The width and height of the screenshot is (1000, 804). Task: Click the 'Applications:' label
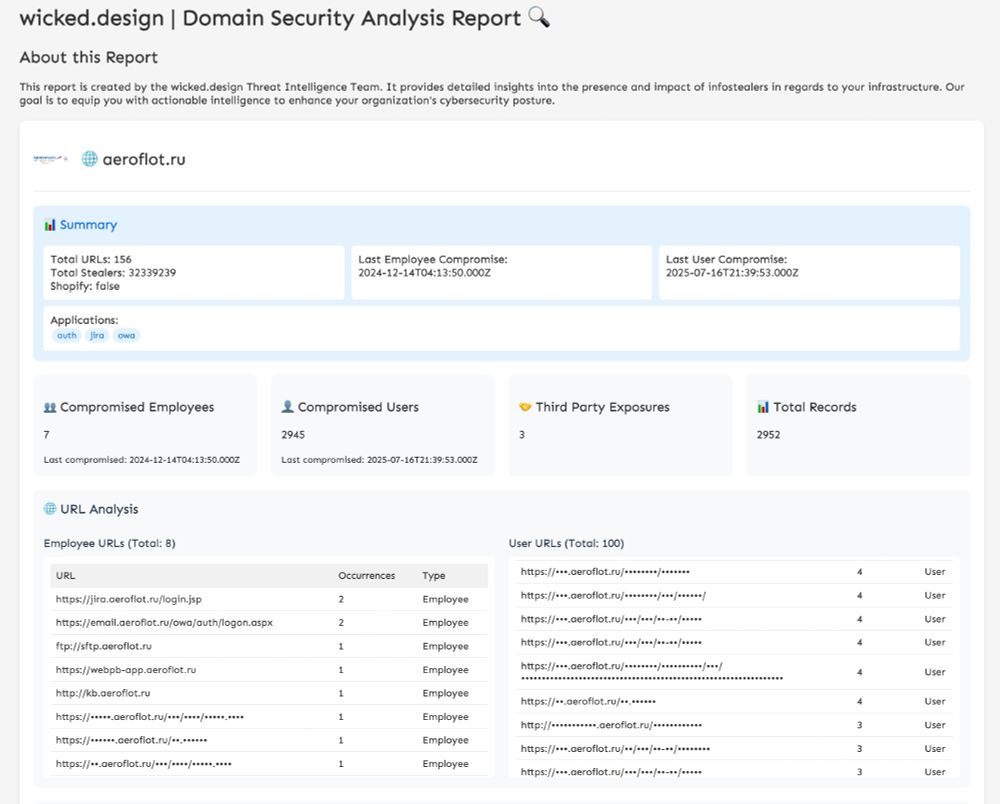(84, 320)
